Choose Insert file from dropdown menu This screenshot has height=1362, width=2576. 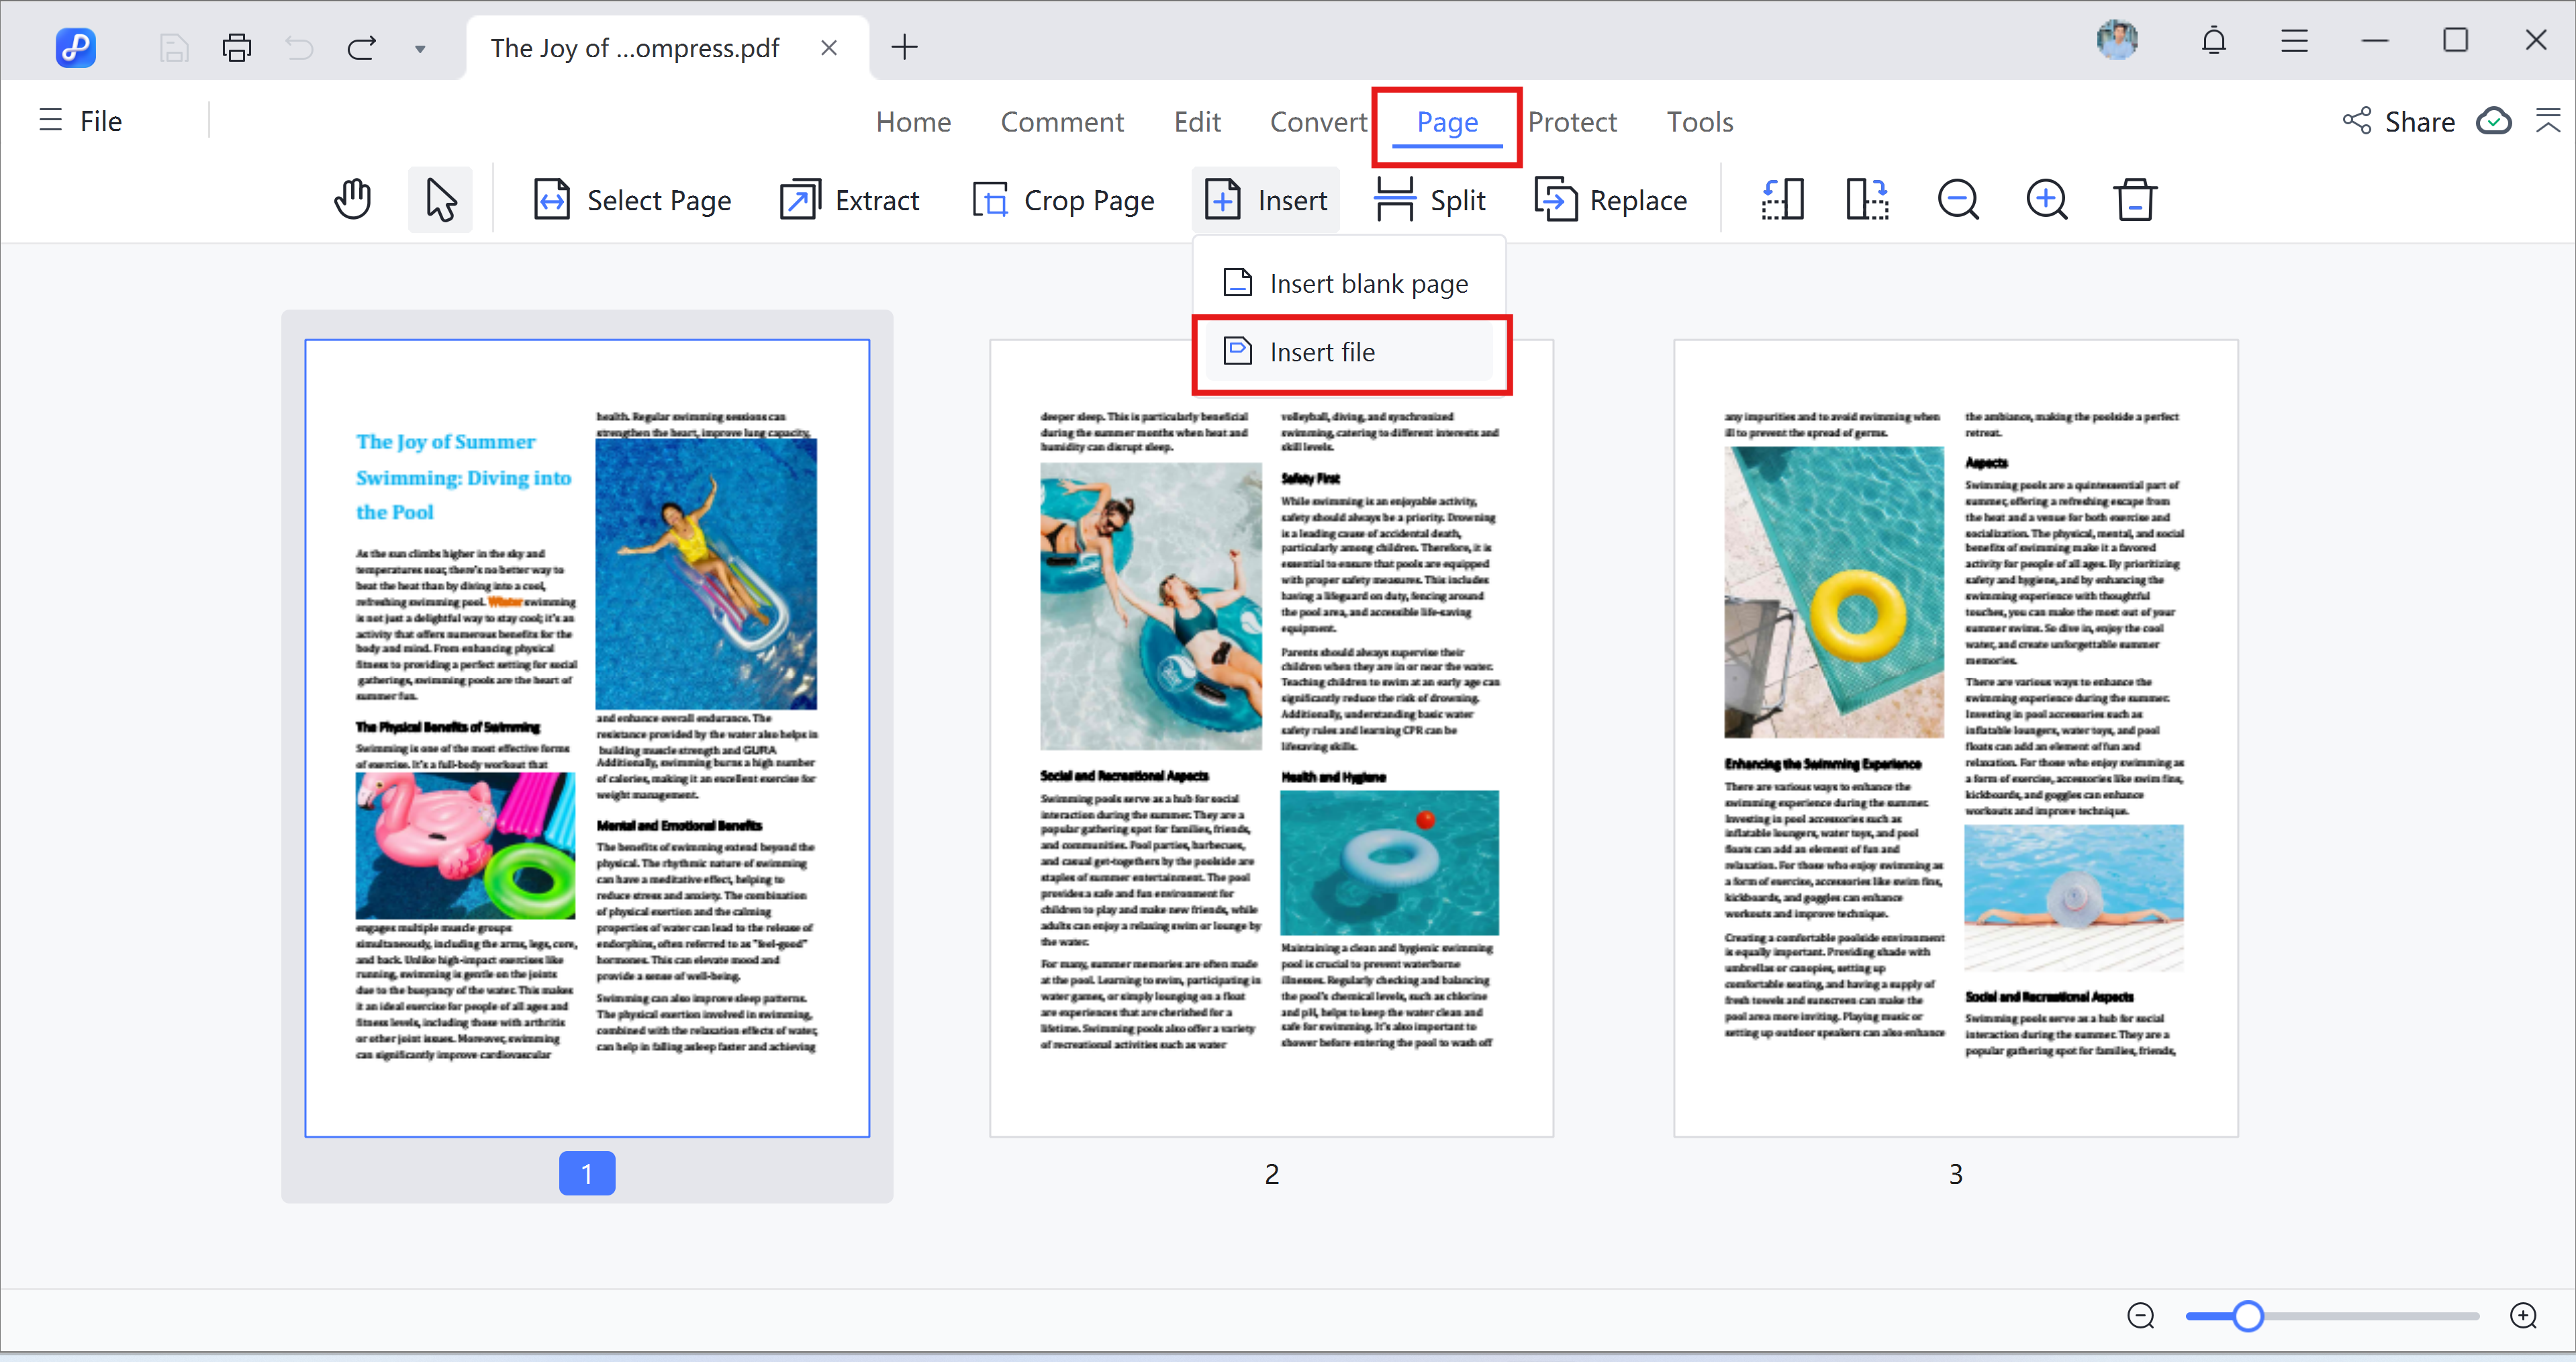pyautogui.click(x=1321, y=352)
